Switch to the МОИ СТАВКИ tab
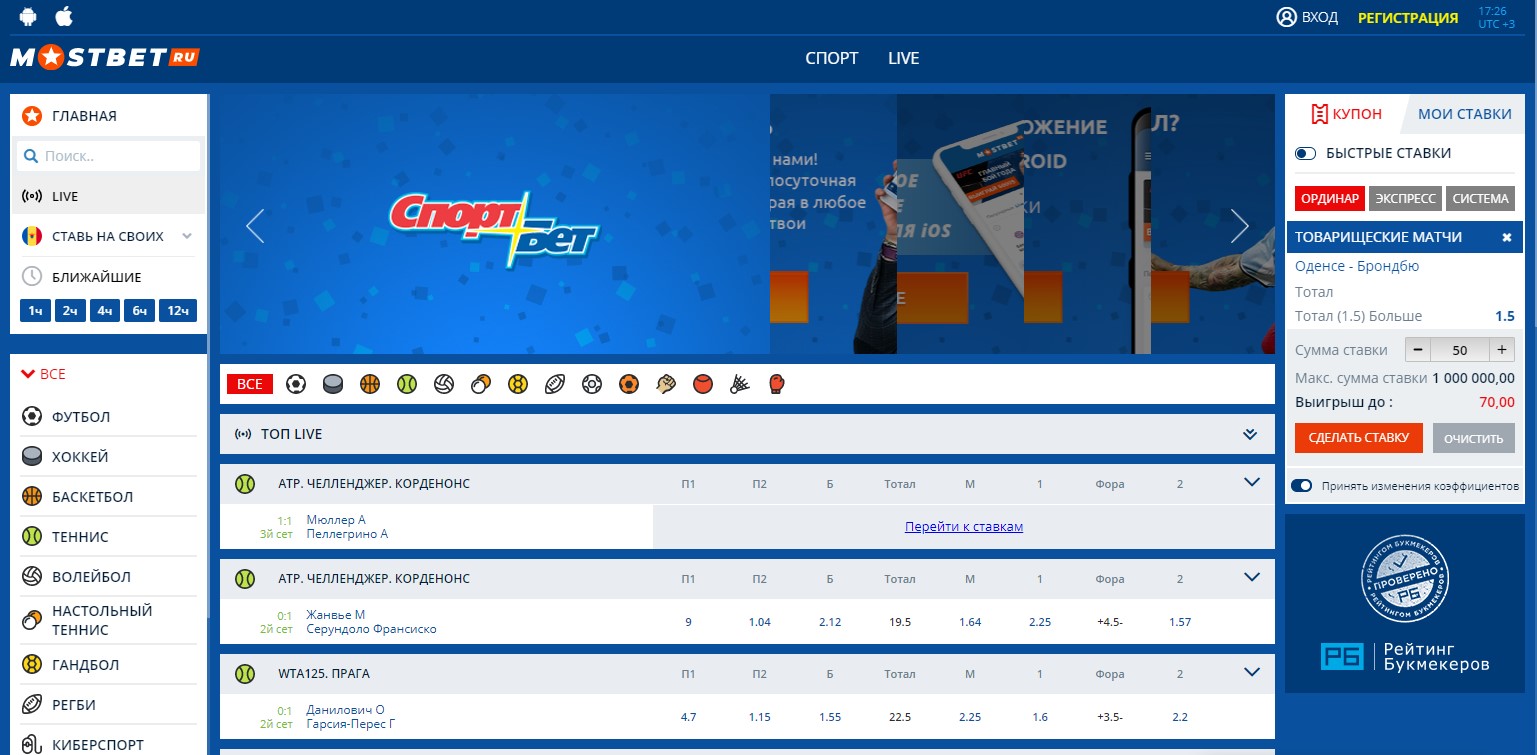 click(x=1464, y=114)
